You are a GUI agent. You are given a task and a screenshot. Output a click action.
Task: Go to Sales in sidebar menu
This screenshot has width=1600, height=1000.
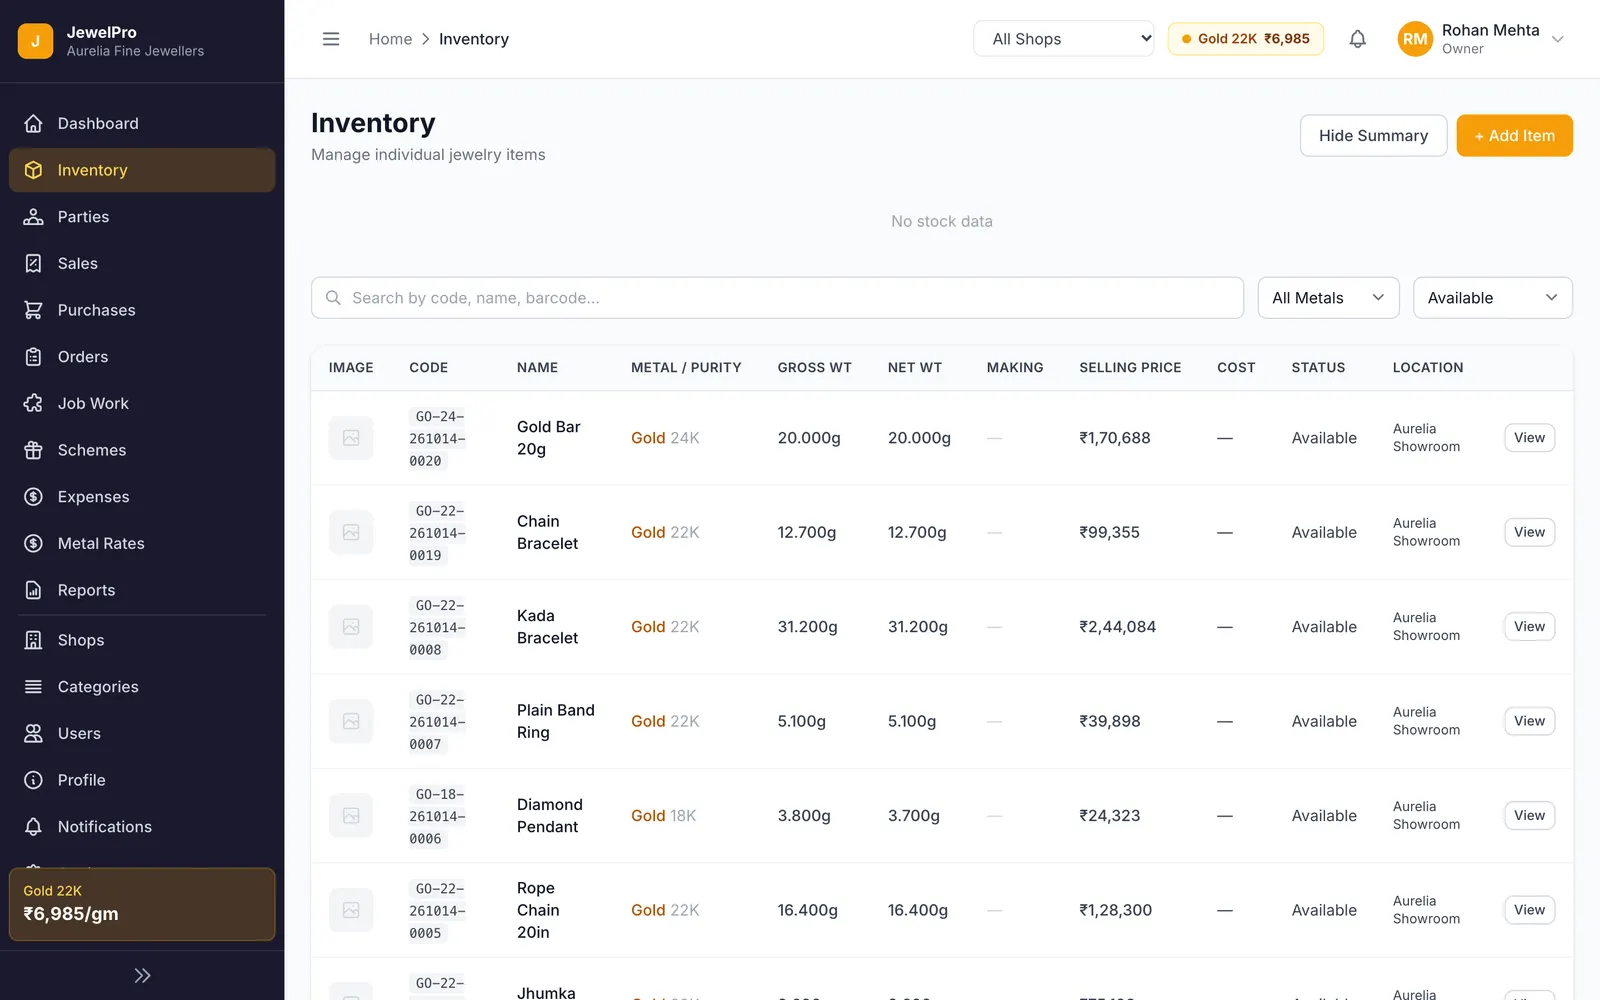pos(142,263)
